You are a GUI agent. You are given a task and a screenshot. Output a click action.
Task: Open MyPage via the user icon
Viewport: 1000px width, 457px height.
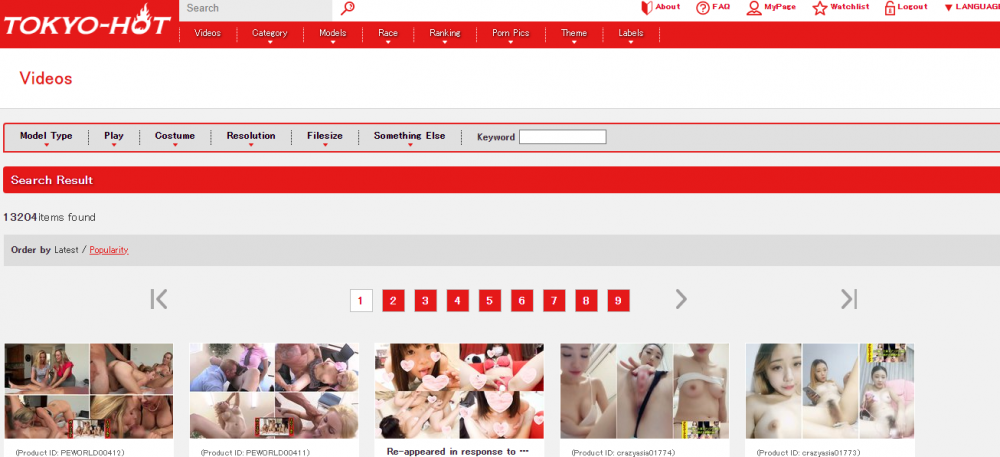tap(754, 8)
